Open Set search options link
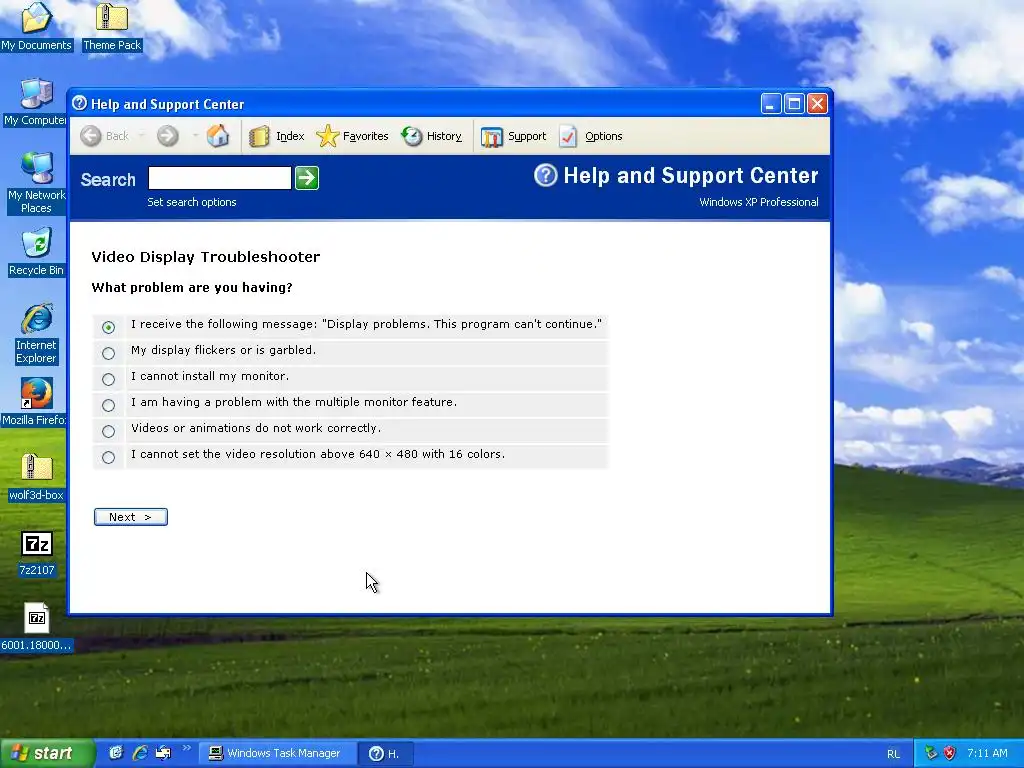This screenshot has width=1024, height=768. 192,202
